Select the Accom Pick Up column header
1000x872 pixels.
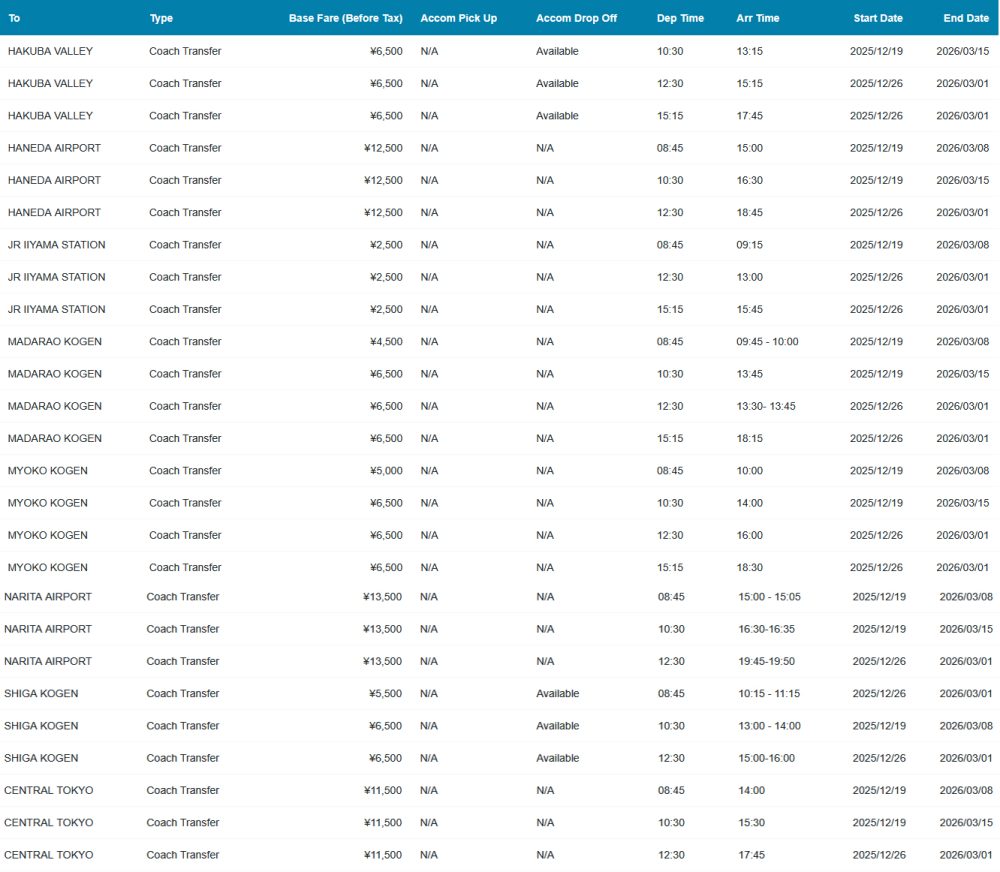pos(458,18)
